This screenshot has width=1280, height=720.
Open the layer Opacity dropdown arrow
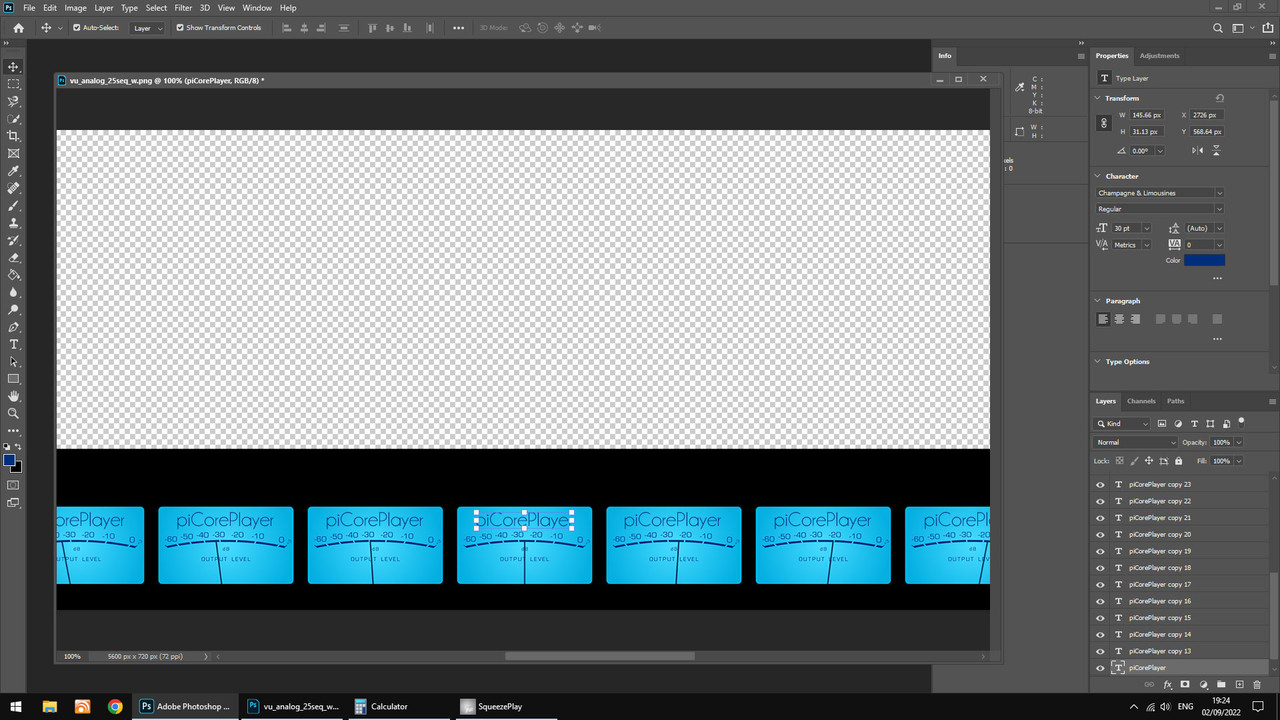1238,442
